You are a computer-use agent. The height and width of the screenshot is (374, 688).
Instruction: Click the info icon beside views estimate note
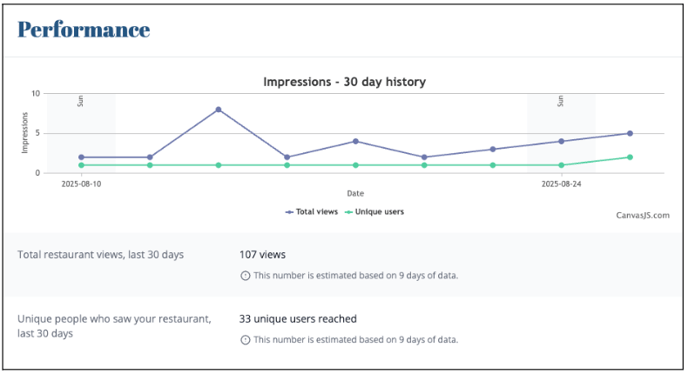click(245, 276)
